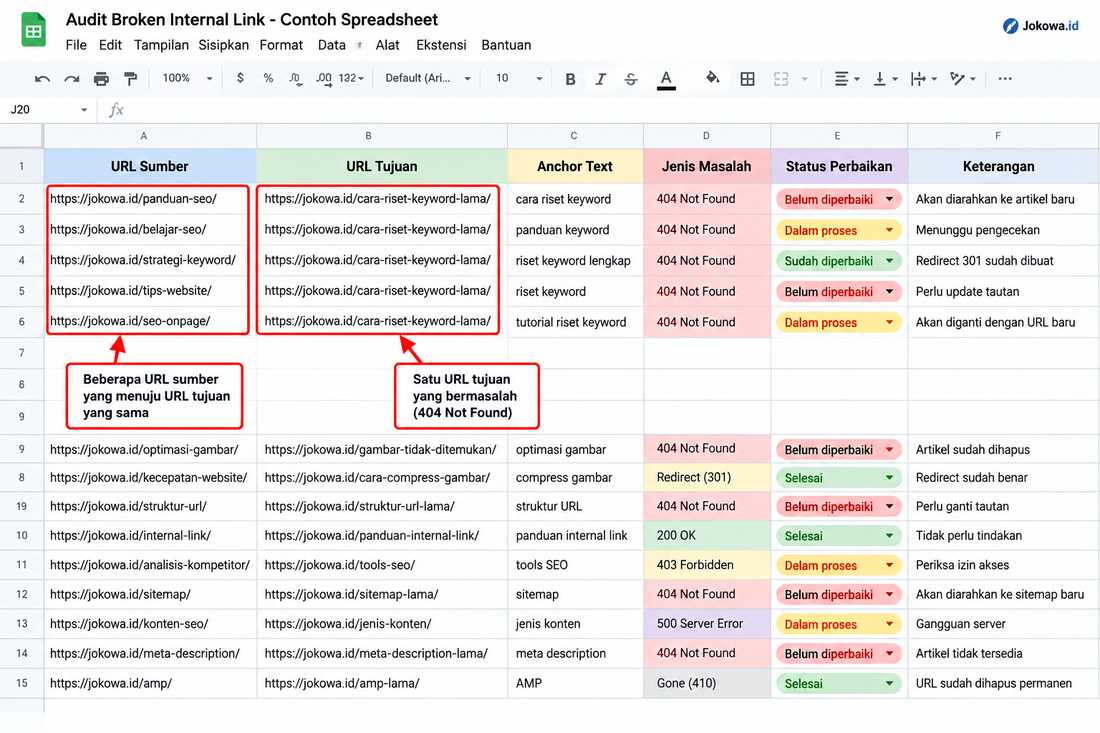Image resolution: width=1100 pixels, height=733 pixels.
Task: Open the Borders tool
Action: pyautogui.click(x=748, y=79)
